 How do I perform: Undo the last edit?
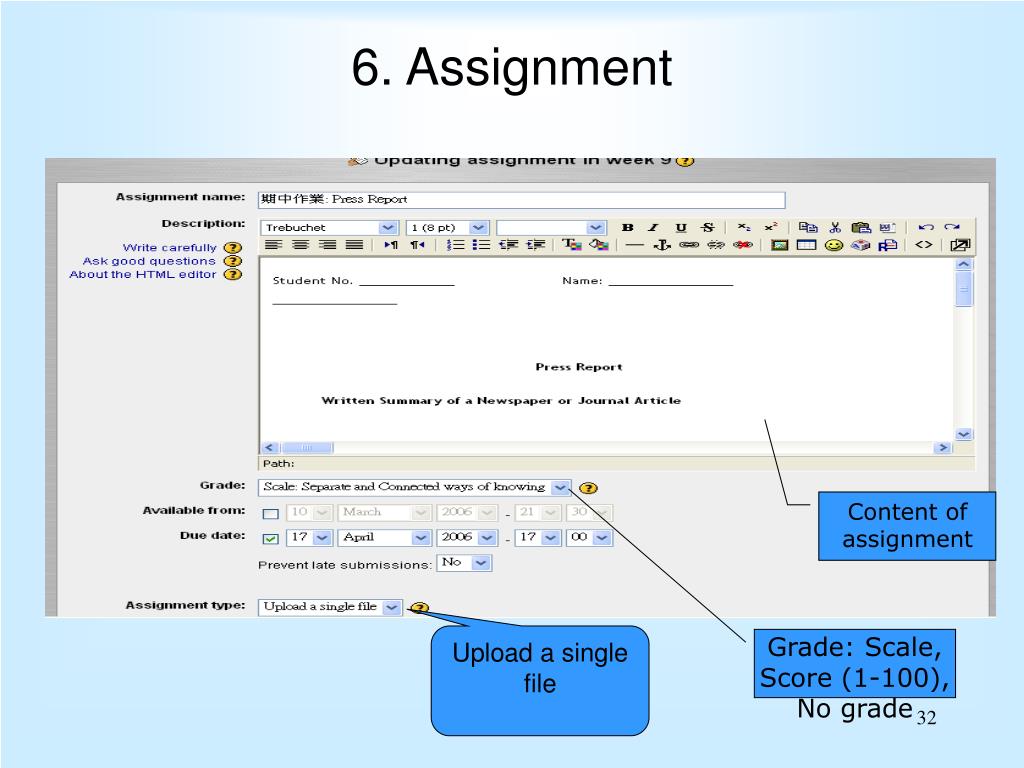(925, 227)
